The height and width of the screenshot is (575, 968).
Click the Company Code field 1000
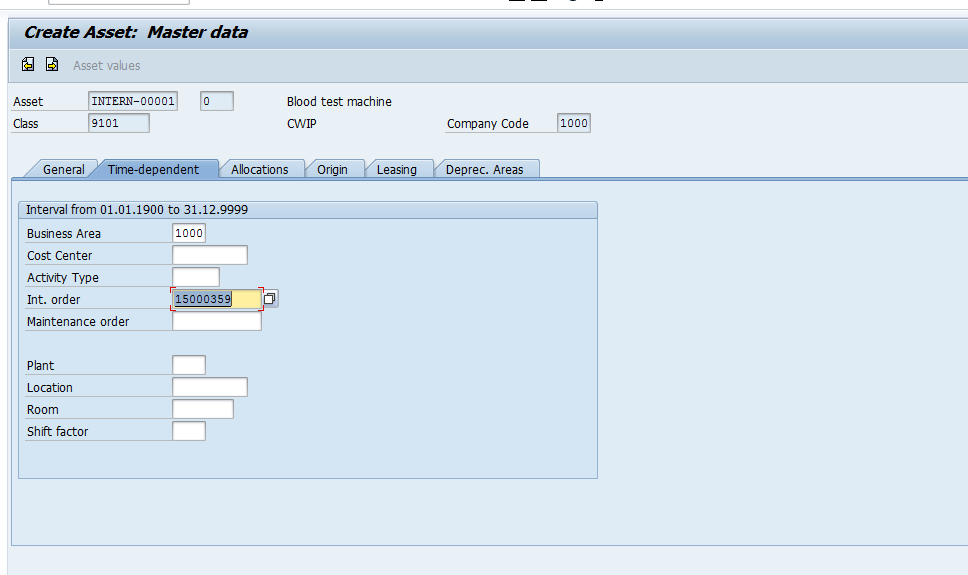tap(574, 123)
